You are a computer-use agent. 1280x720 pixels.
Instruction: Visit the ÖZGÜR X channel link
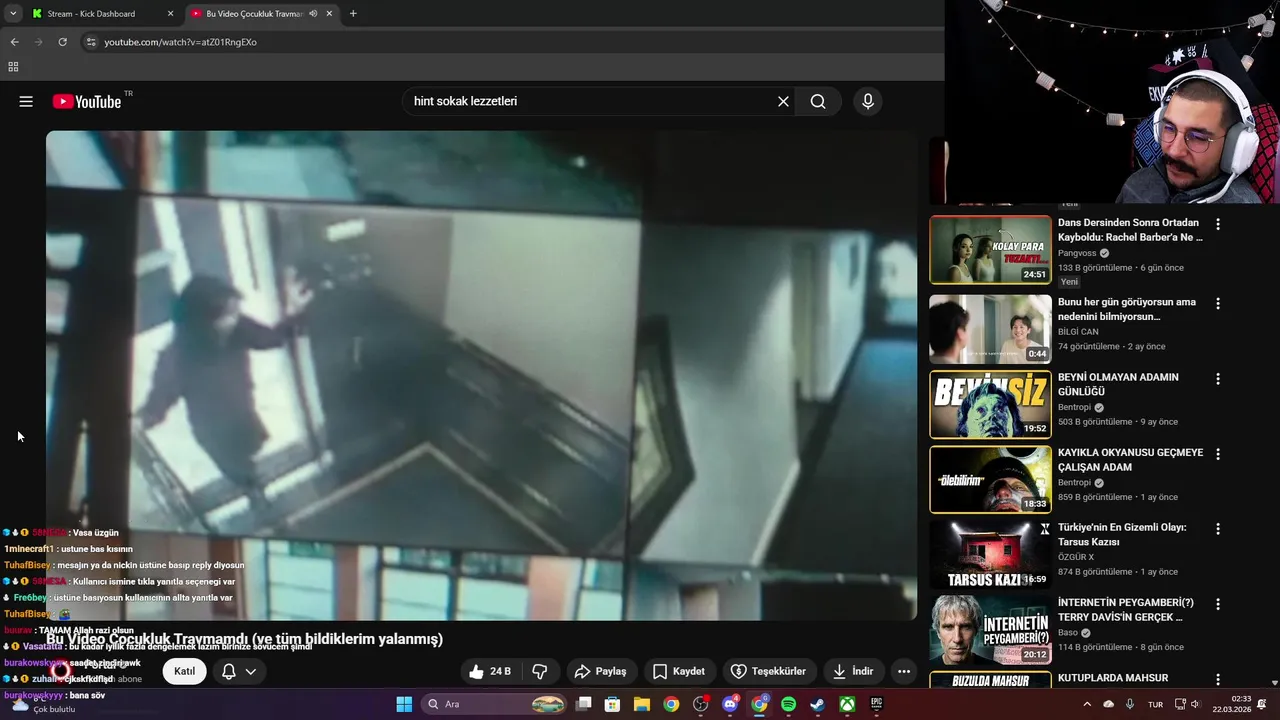(1076, 557)
